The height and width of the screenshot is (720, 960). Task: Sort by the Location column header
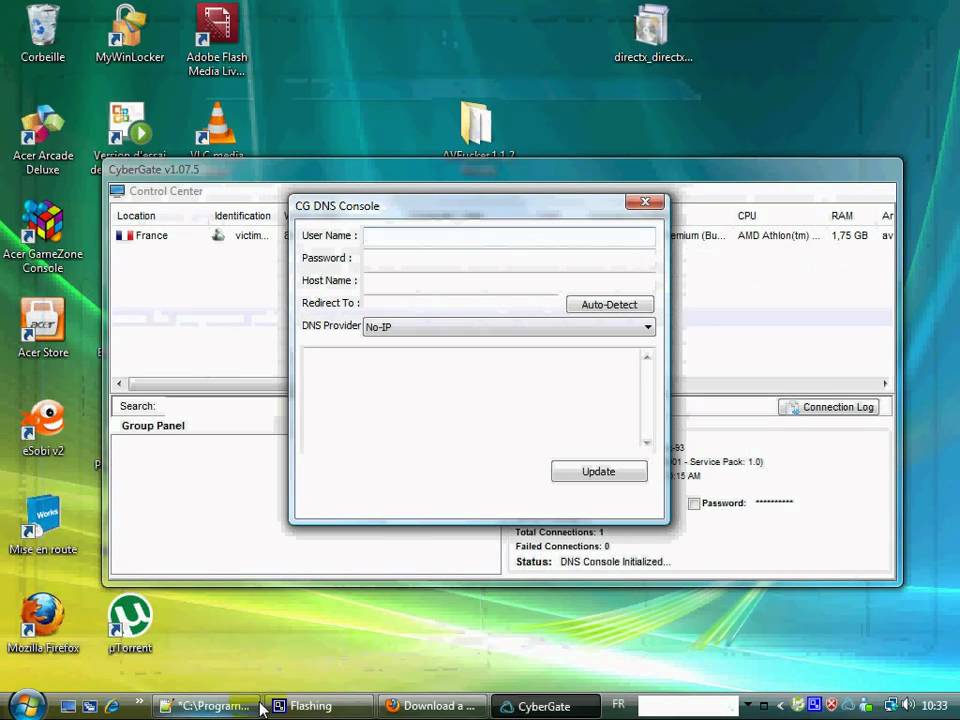(x=136, y=216)
